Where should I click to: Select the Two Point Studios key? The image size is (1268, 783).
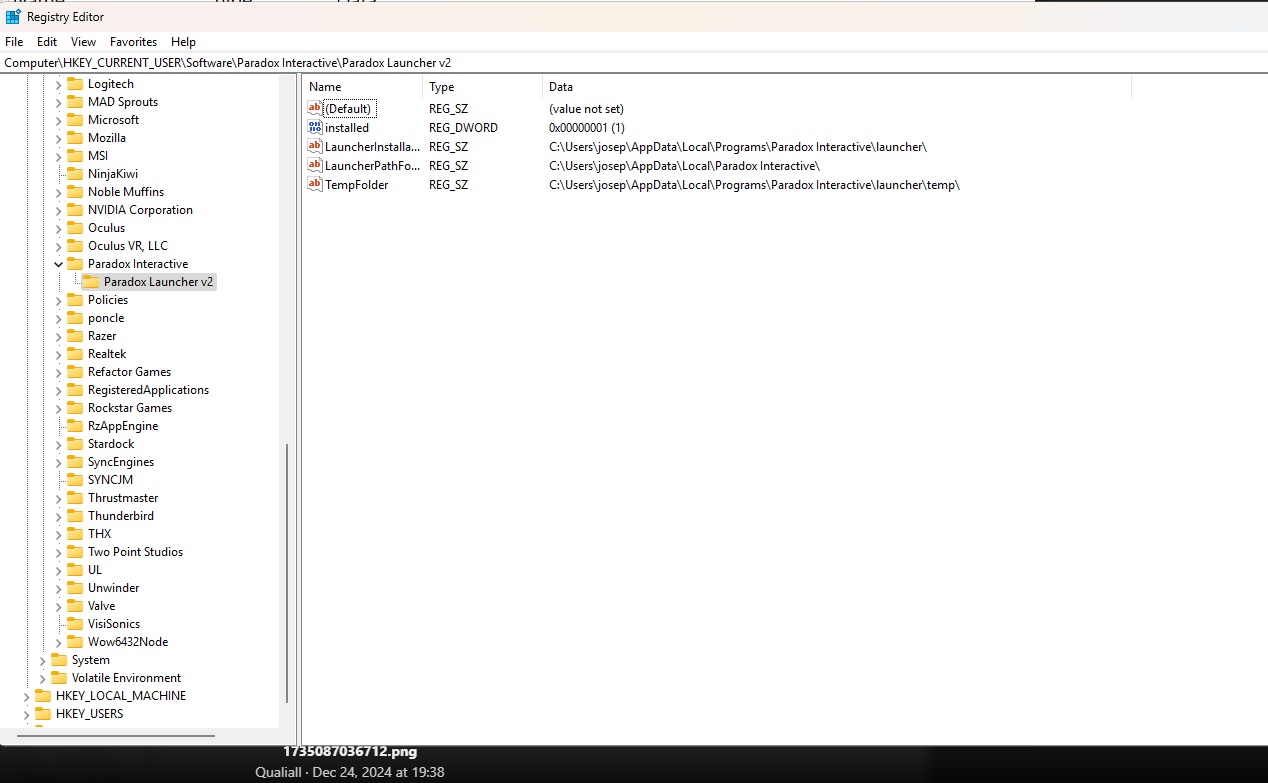click(135, 552)
